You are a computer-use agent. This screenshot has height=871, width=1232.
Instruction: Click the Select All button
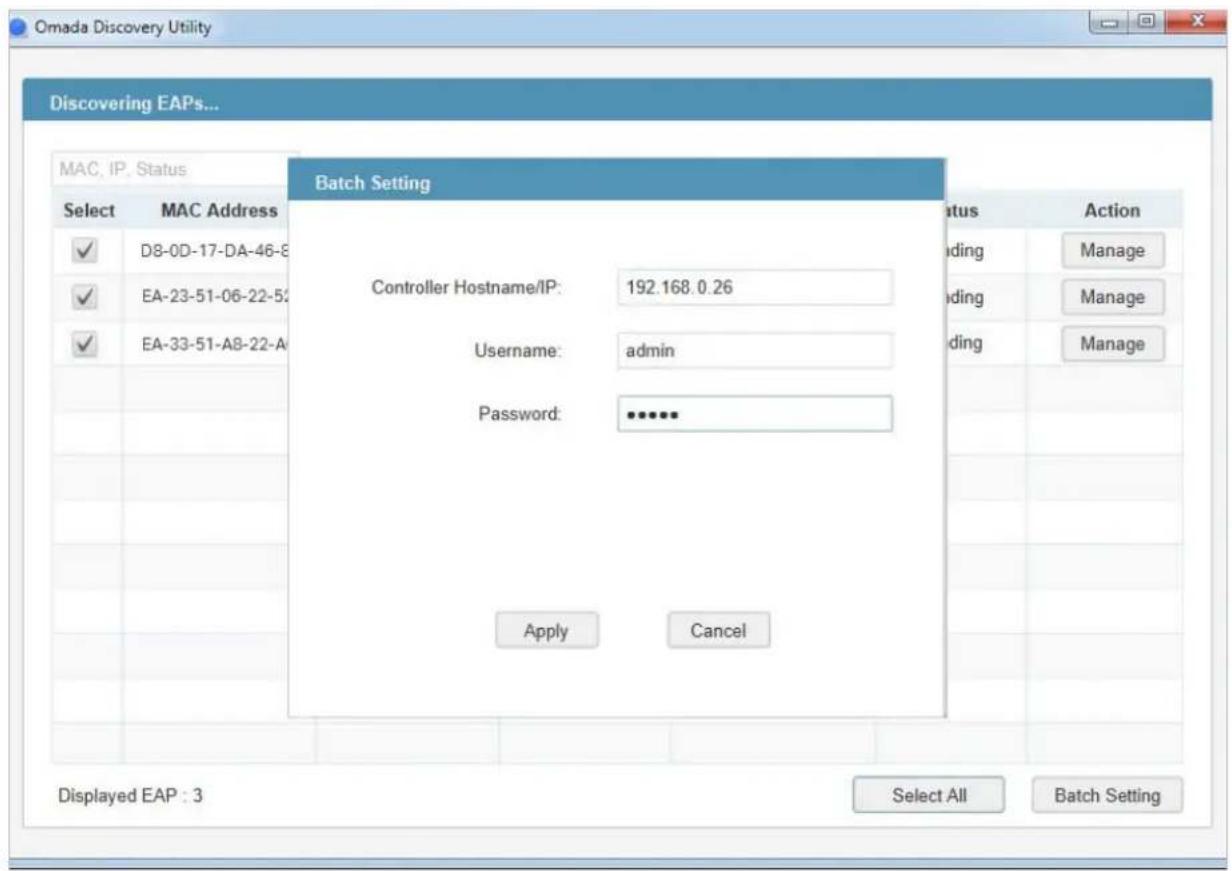point(929,796)
